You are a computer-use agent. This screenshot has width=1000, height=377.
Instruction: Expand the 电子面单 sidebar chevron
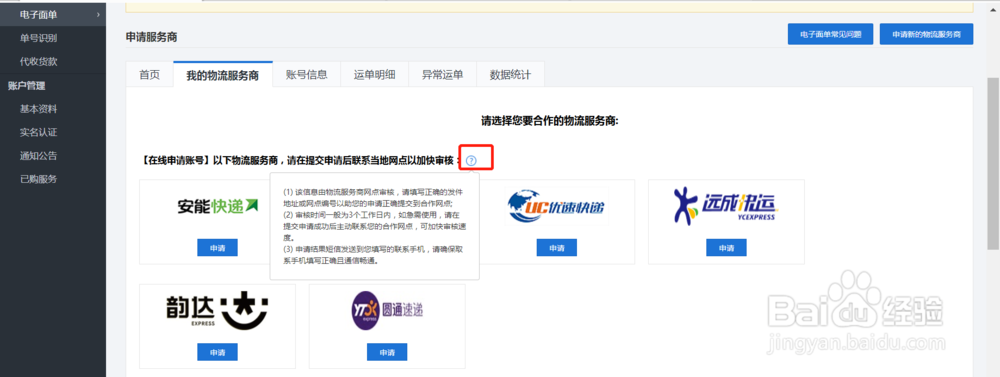click(x=98, y=14)
